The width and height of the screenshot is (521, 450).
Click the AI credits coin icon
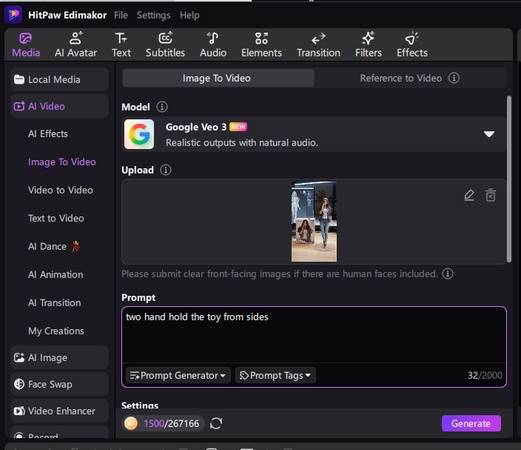[x=131, y=424]
